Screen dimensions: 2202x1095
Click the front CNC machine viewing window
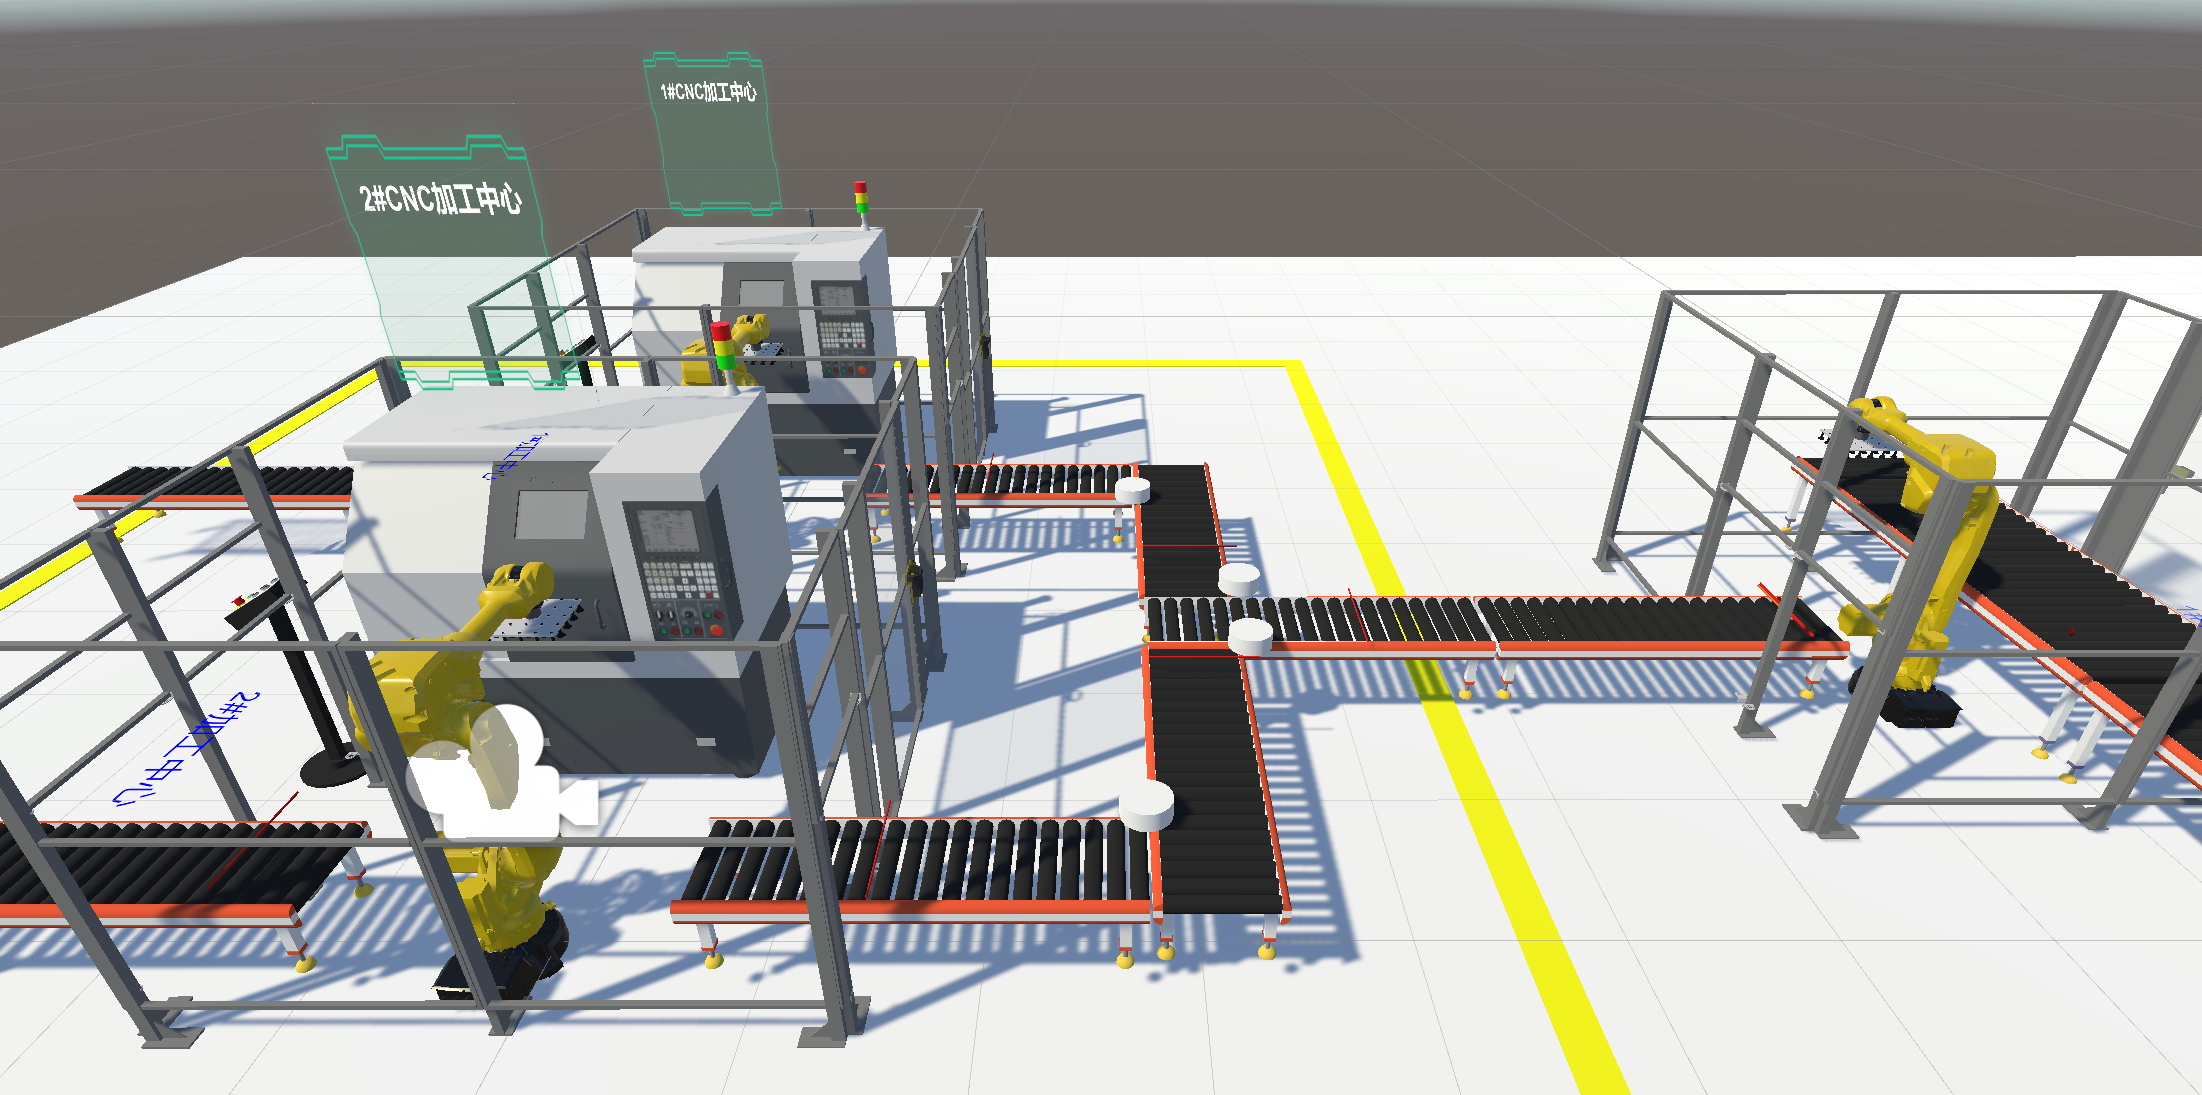tap(550, 515)
